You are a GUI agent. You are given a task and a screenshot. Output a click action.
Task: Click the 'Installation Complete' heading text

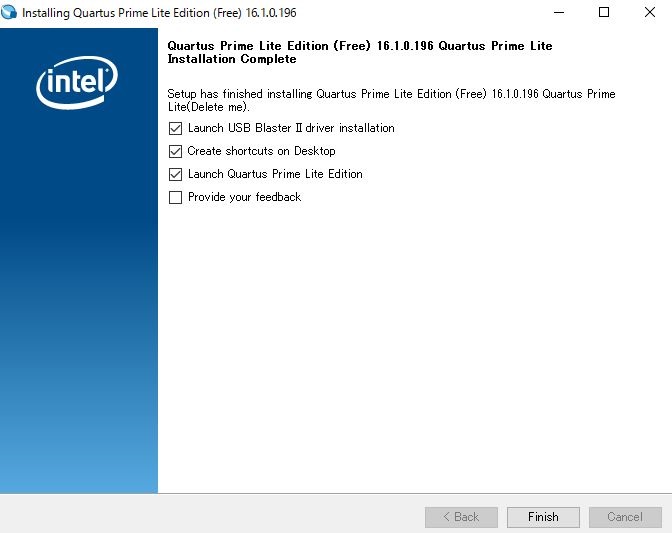232,59
